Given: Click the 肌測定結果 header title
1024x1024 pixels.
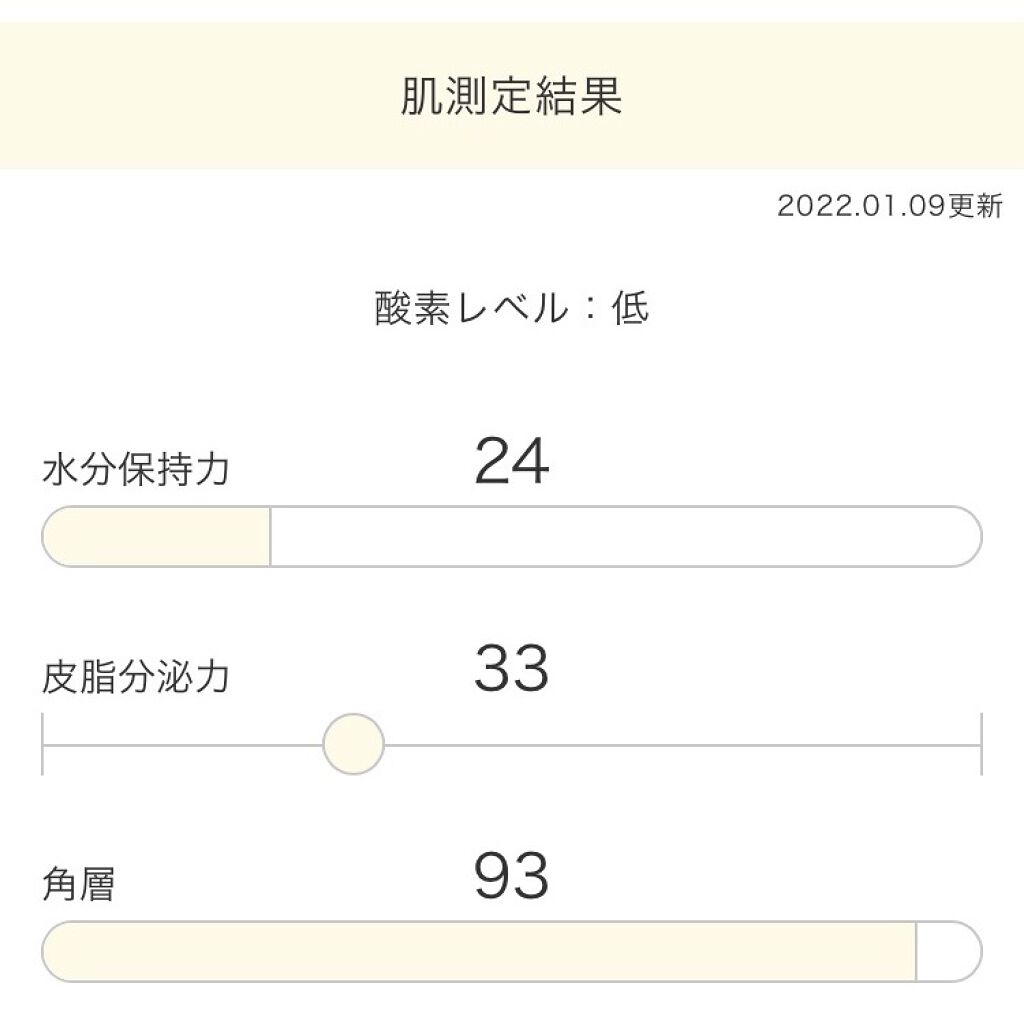Looking at the screenshot, I should pyautogui.click(x=512, y=99).
